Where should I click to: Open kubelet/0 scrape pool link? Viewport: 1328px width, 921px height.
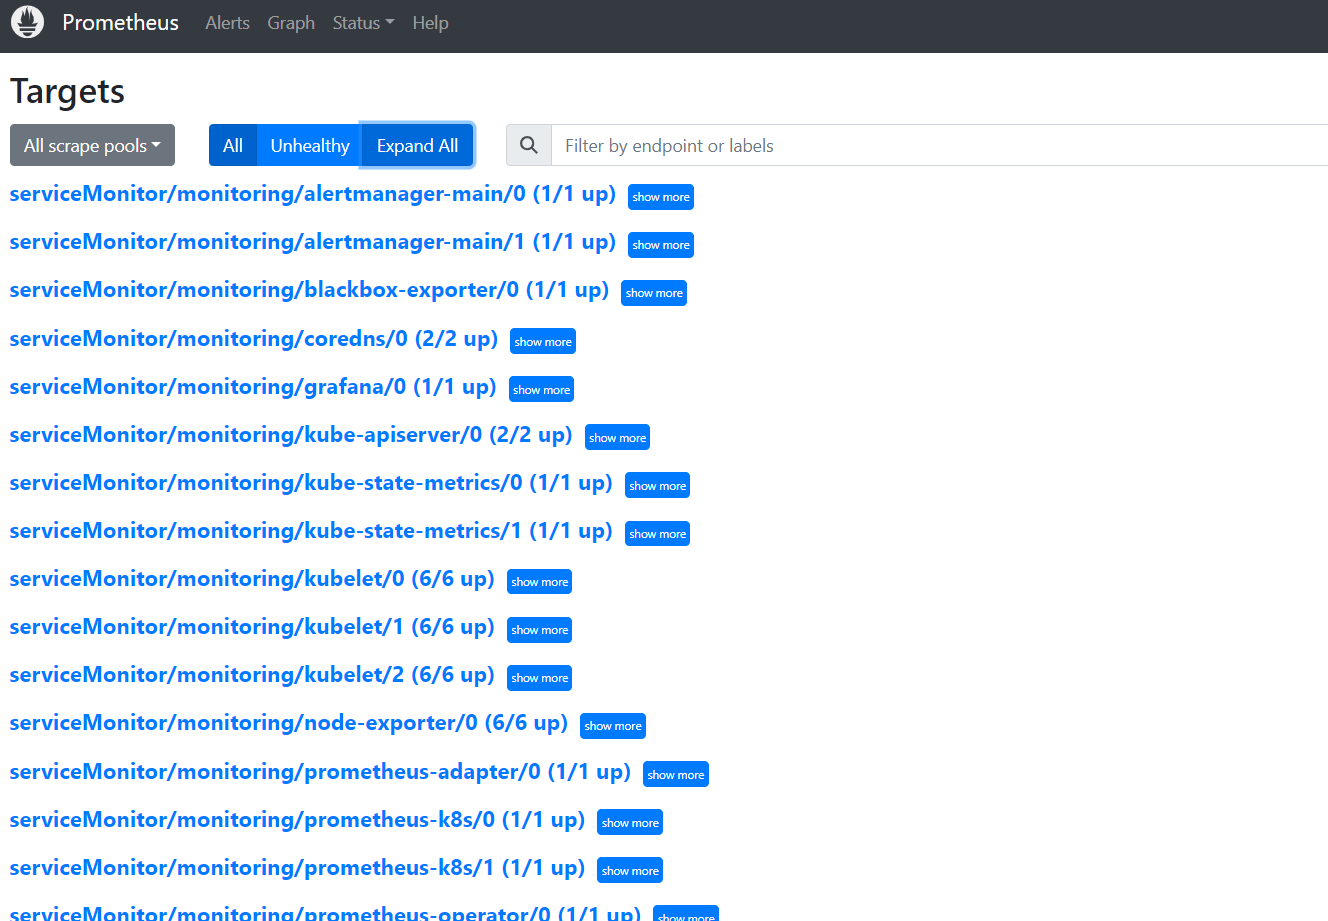coord(252,579)
